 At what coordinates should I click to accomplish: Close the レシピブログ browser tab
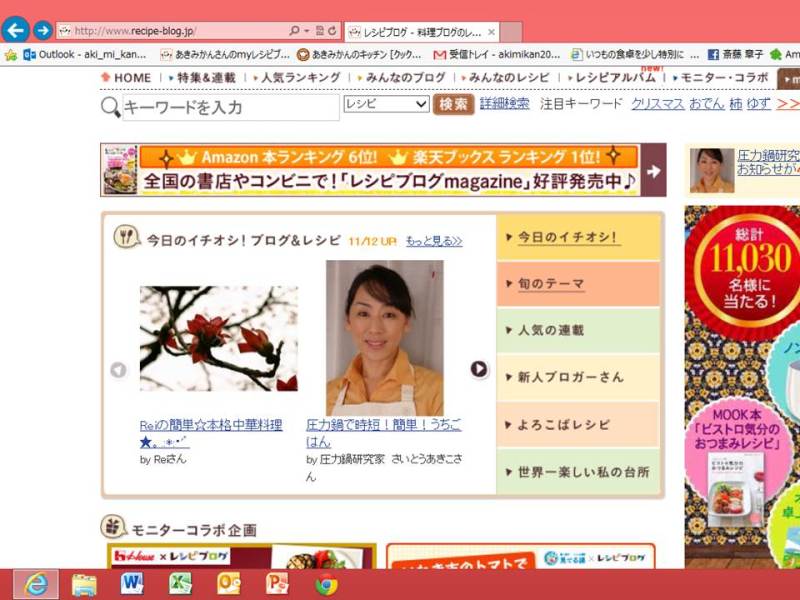point(491,32)
